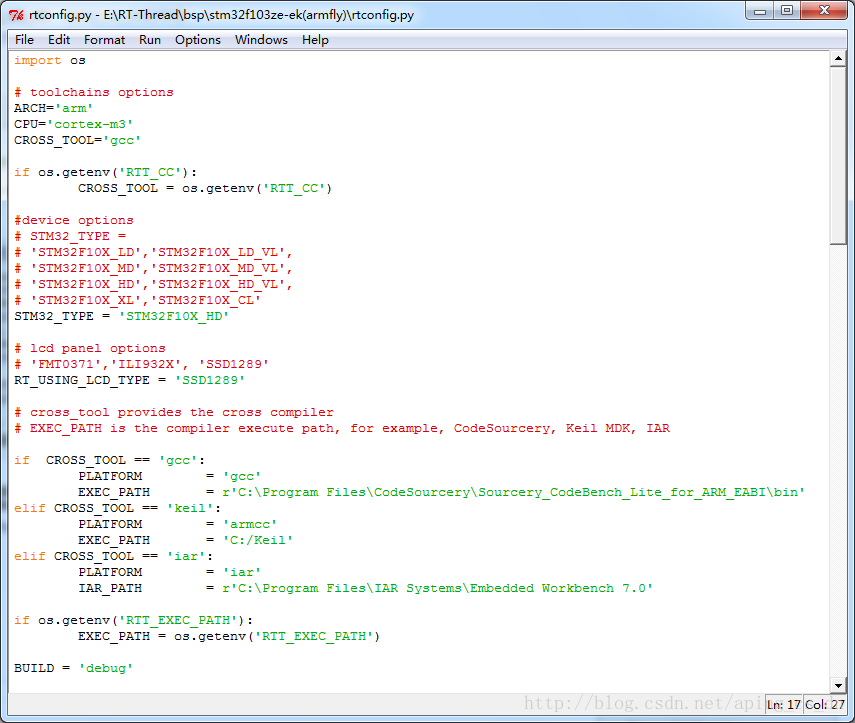855x723 pixels.
Task: Click the 'import os' line
Action: click(50, 61)
